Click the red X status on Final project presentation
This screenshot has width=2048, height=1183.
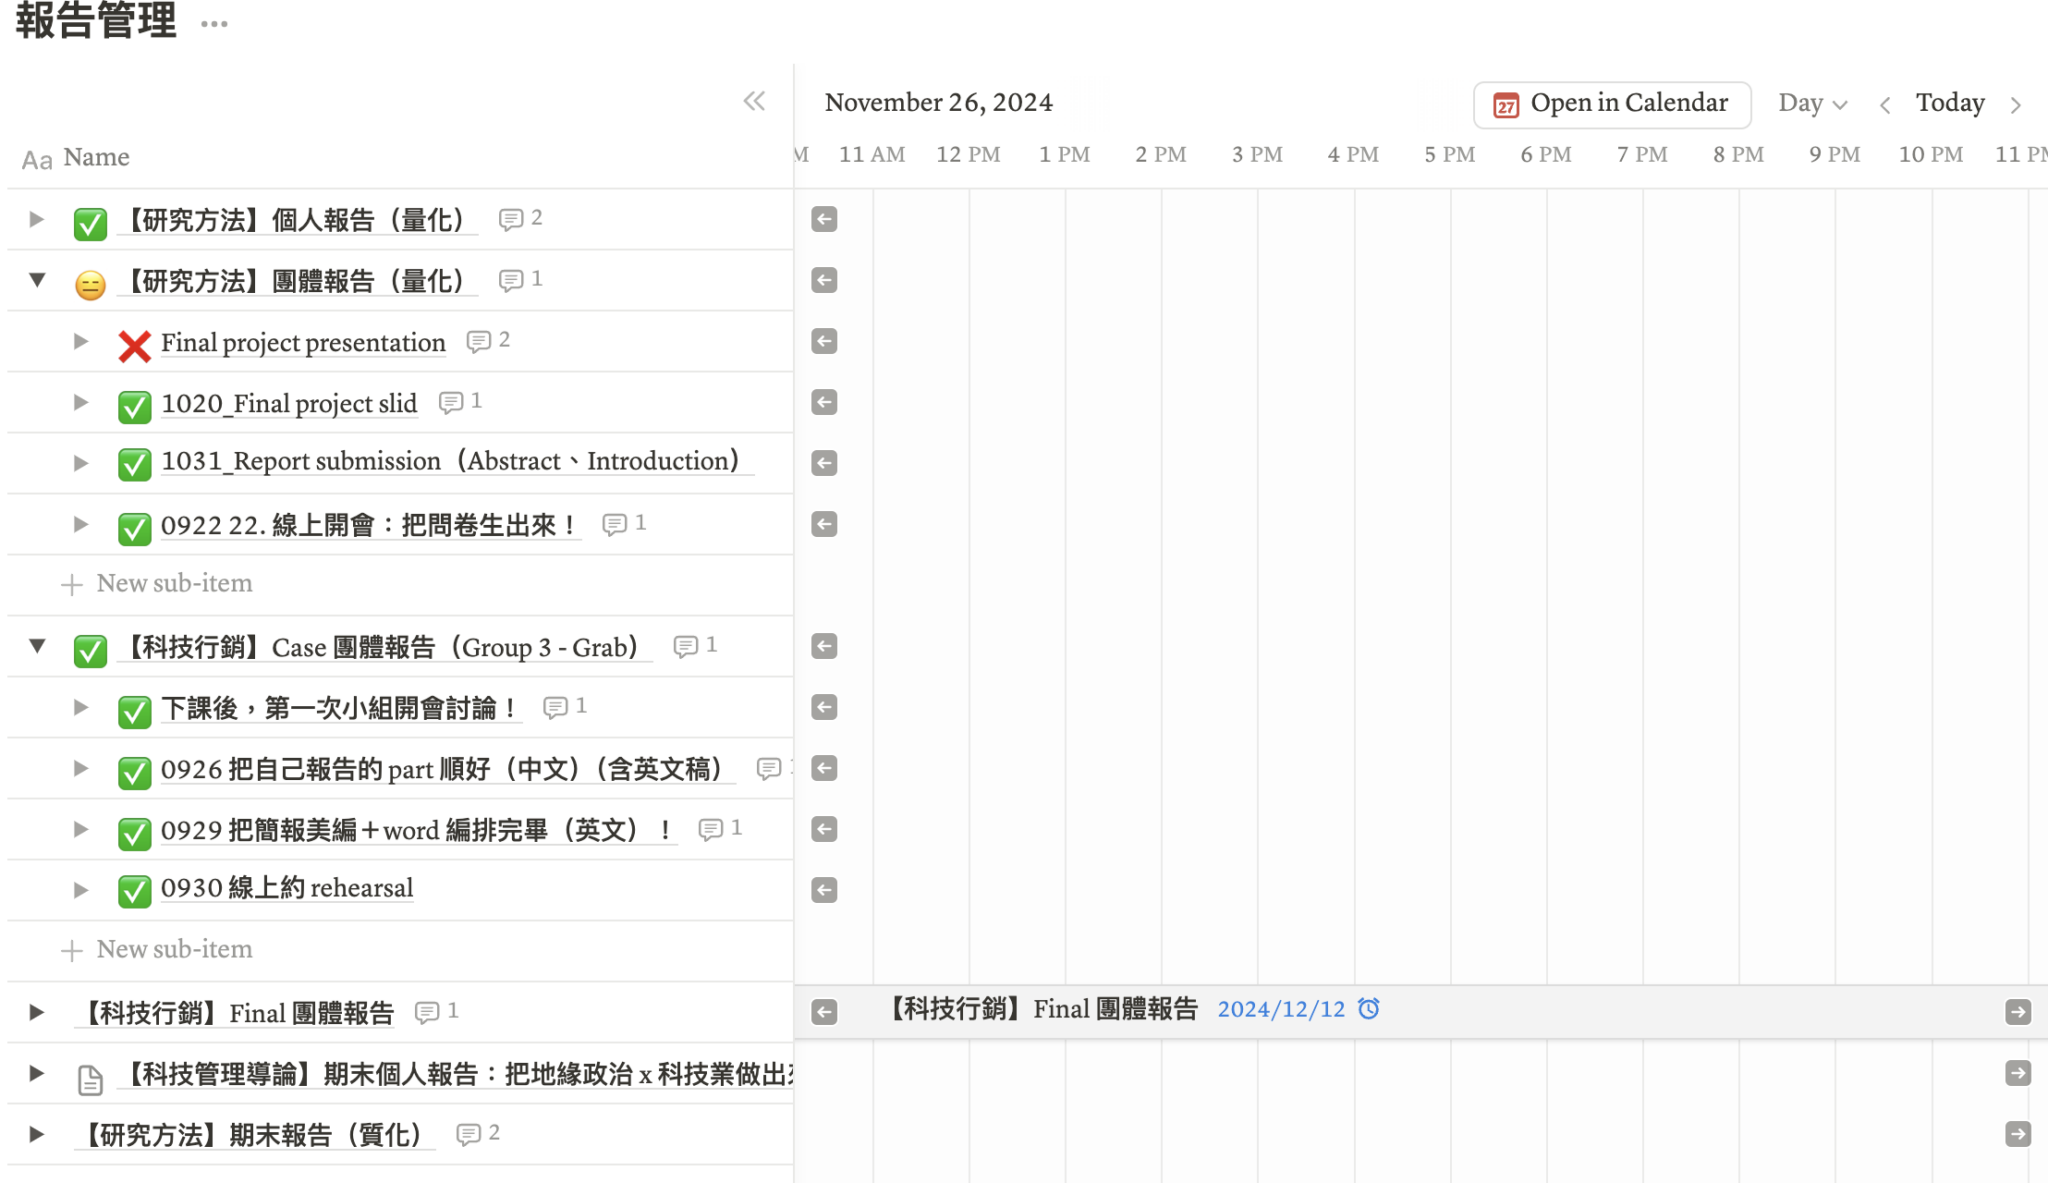tap(133, 342)
